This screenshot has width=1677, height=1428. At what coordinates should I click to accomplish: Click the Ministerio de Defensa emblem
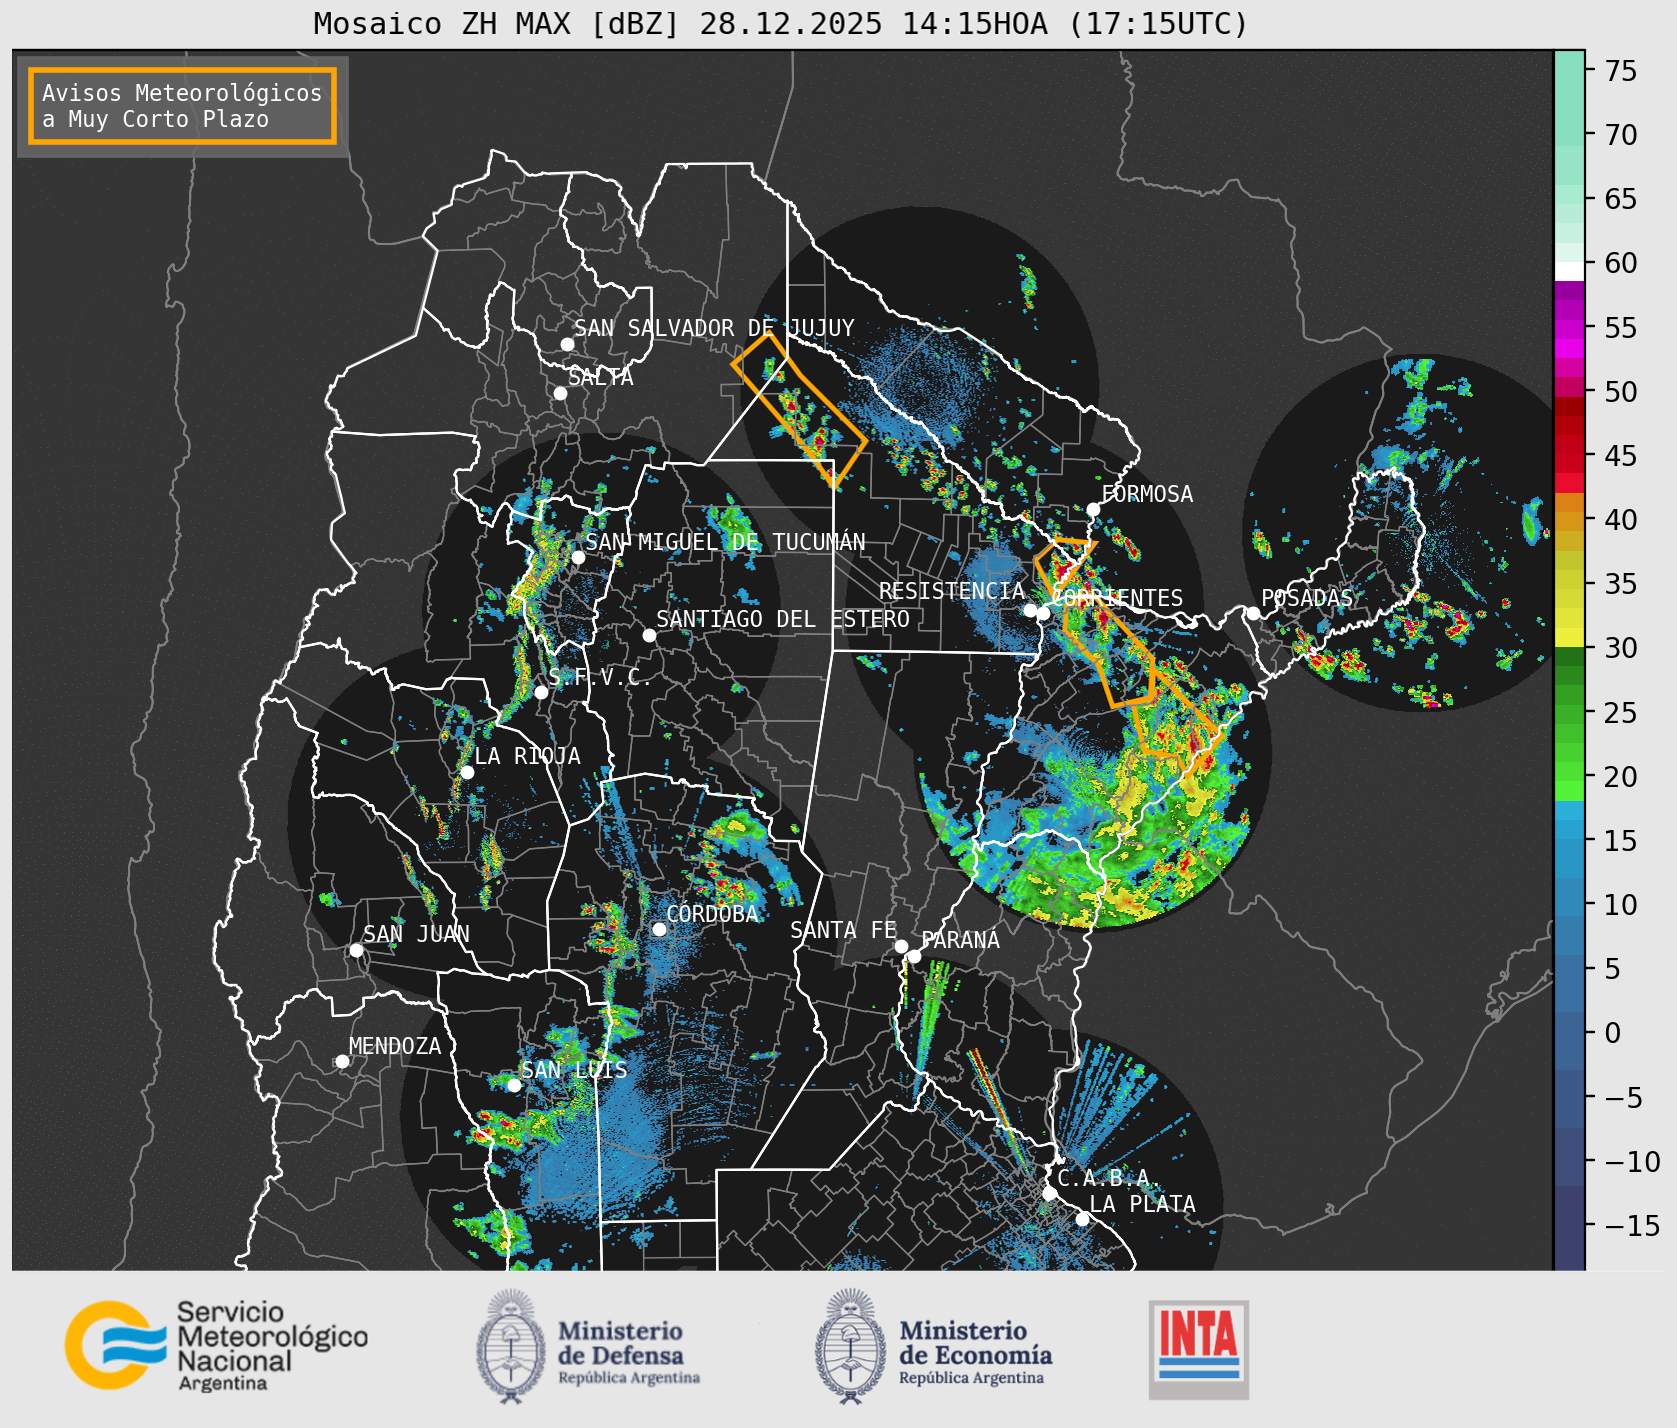click(x=512, y=1346)
